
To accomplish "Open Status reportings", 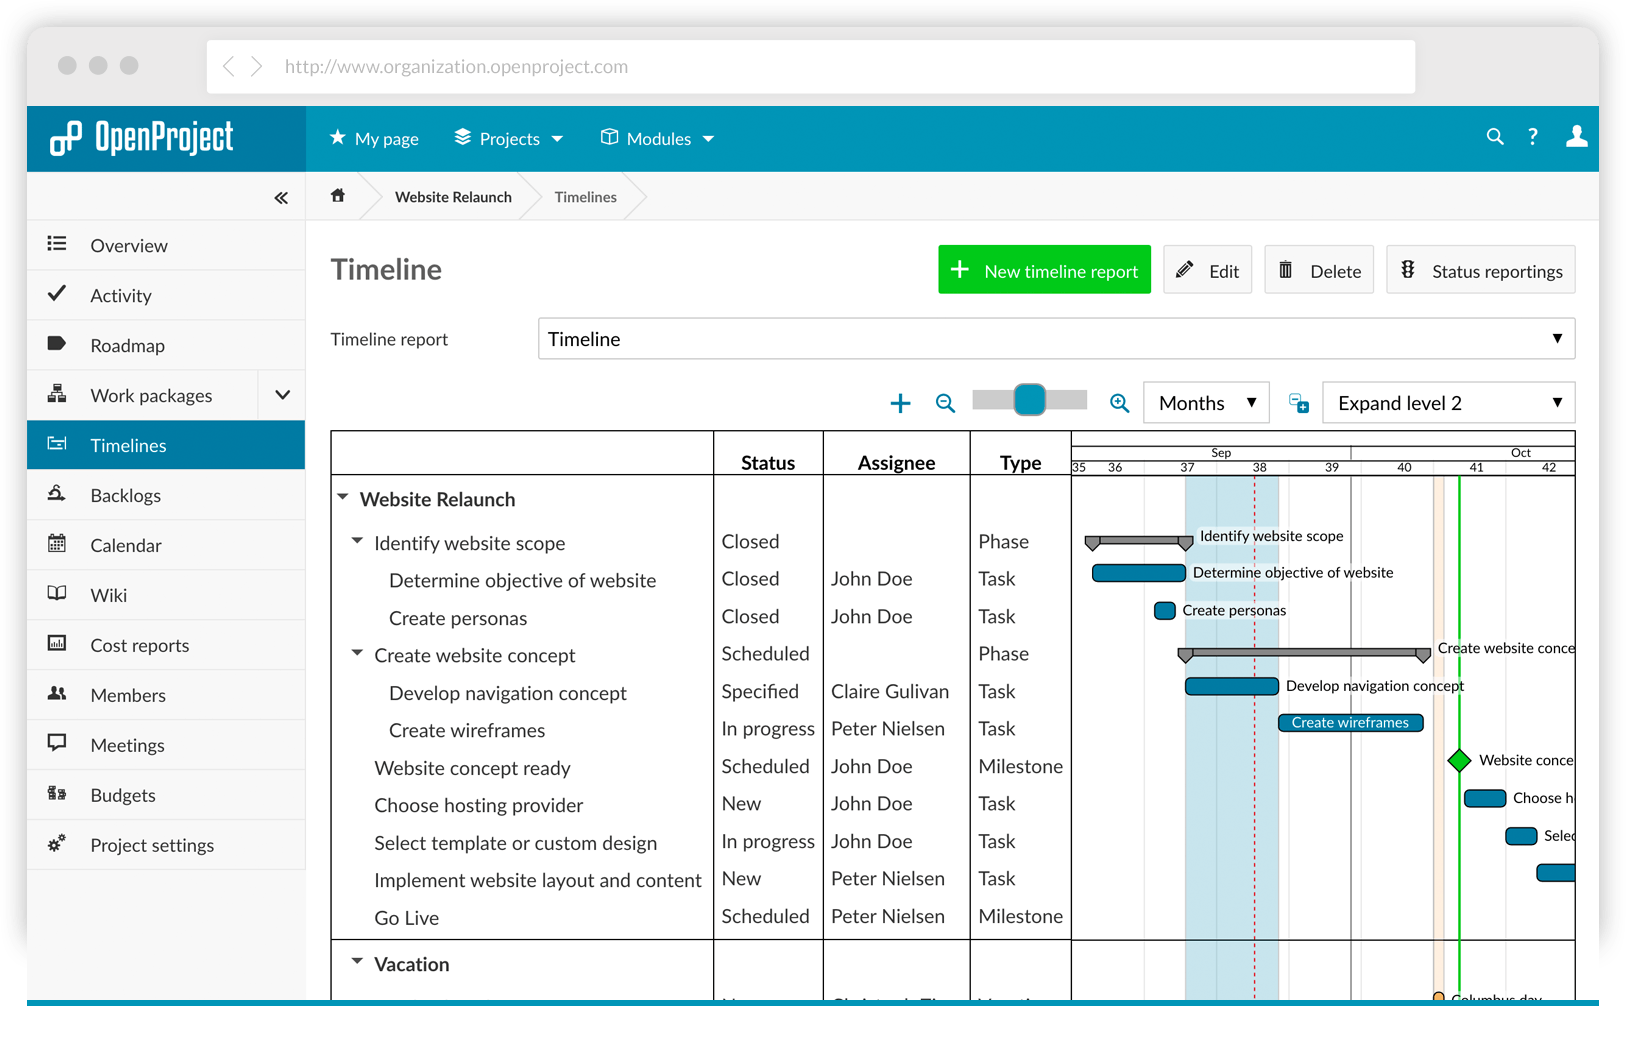I will pos(1481,270).
